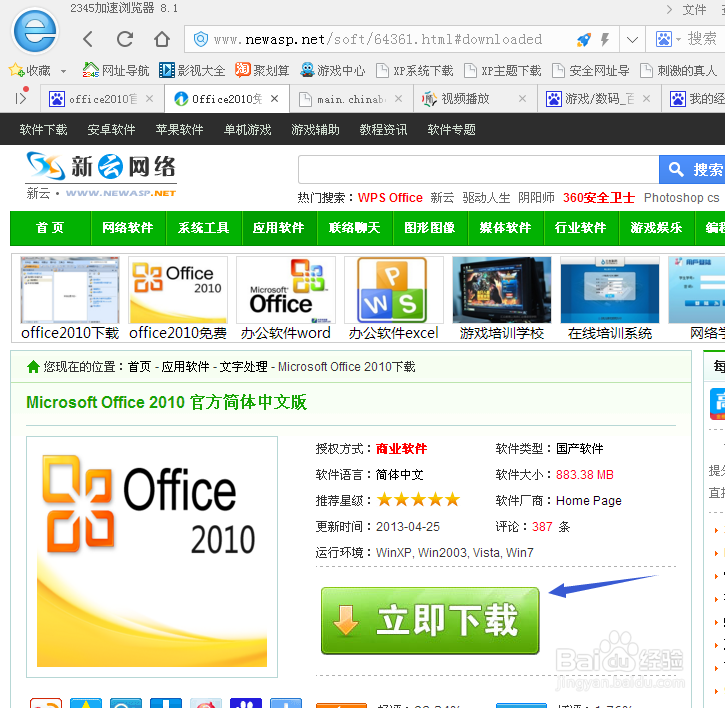Select 首页 in green navigation bar
Image resolution: width=725 pixels, height=708 pixels.
coord(50,228)
